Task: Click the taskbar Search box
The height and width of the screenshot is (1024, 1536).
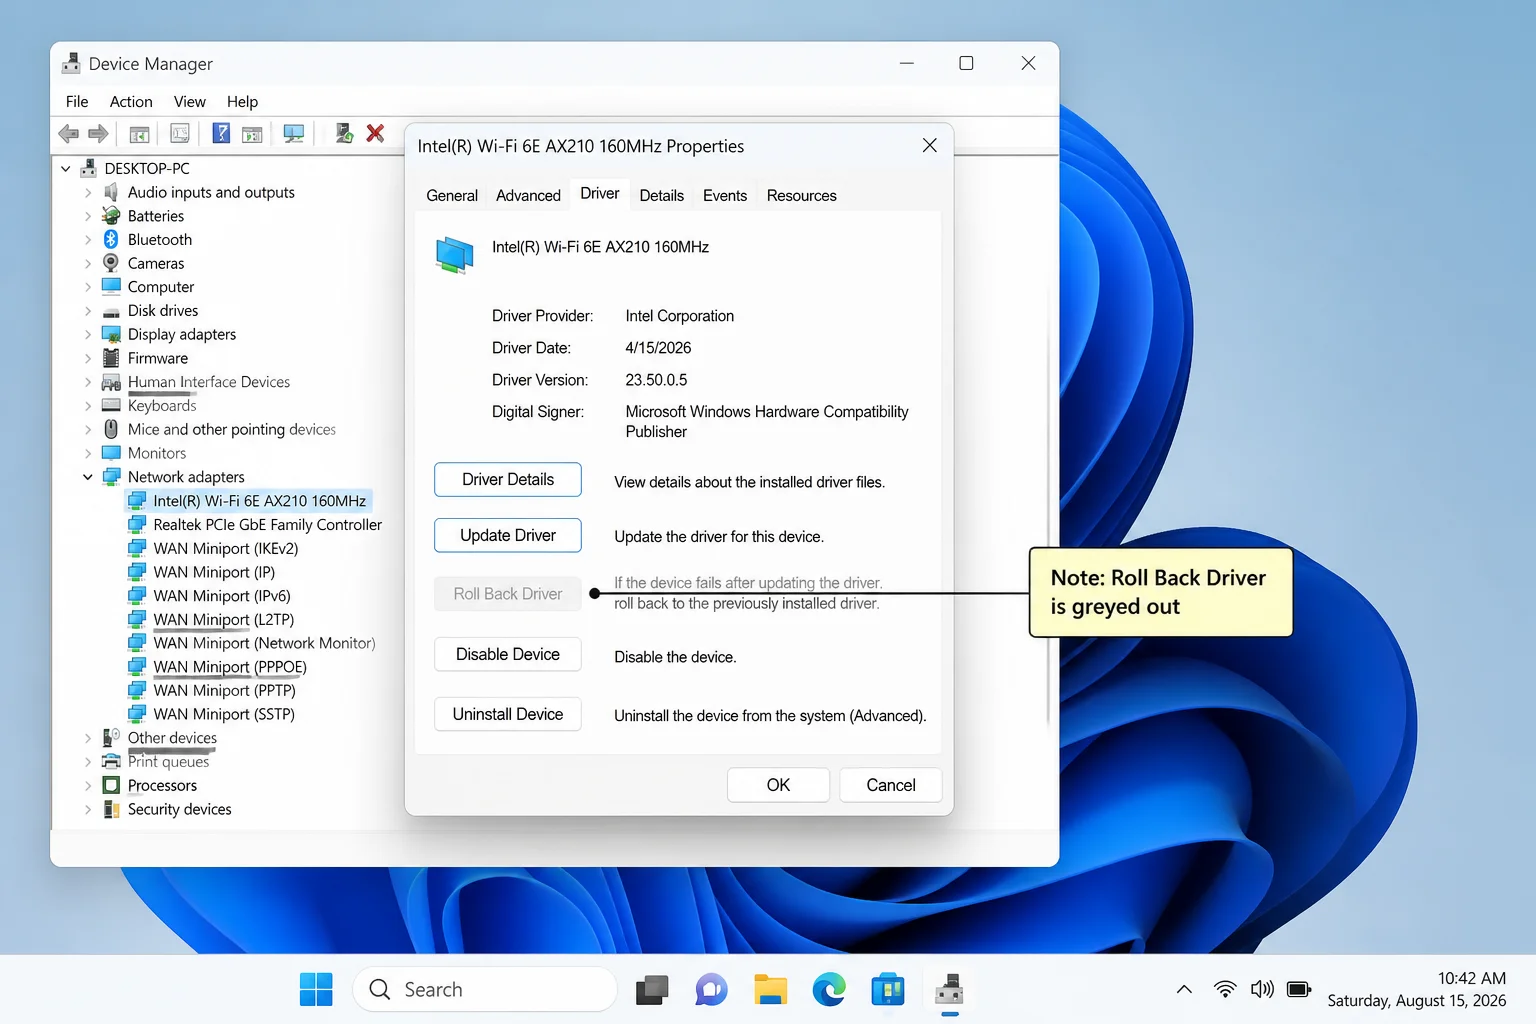Action: [x=485, y=990]
